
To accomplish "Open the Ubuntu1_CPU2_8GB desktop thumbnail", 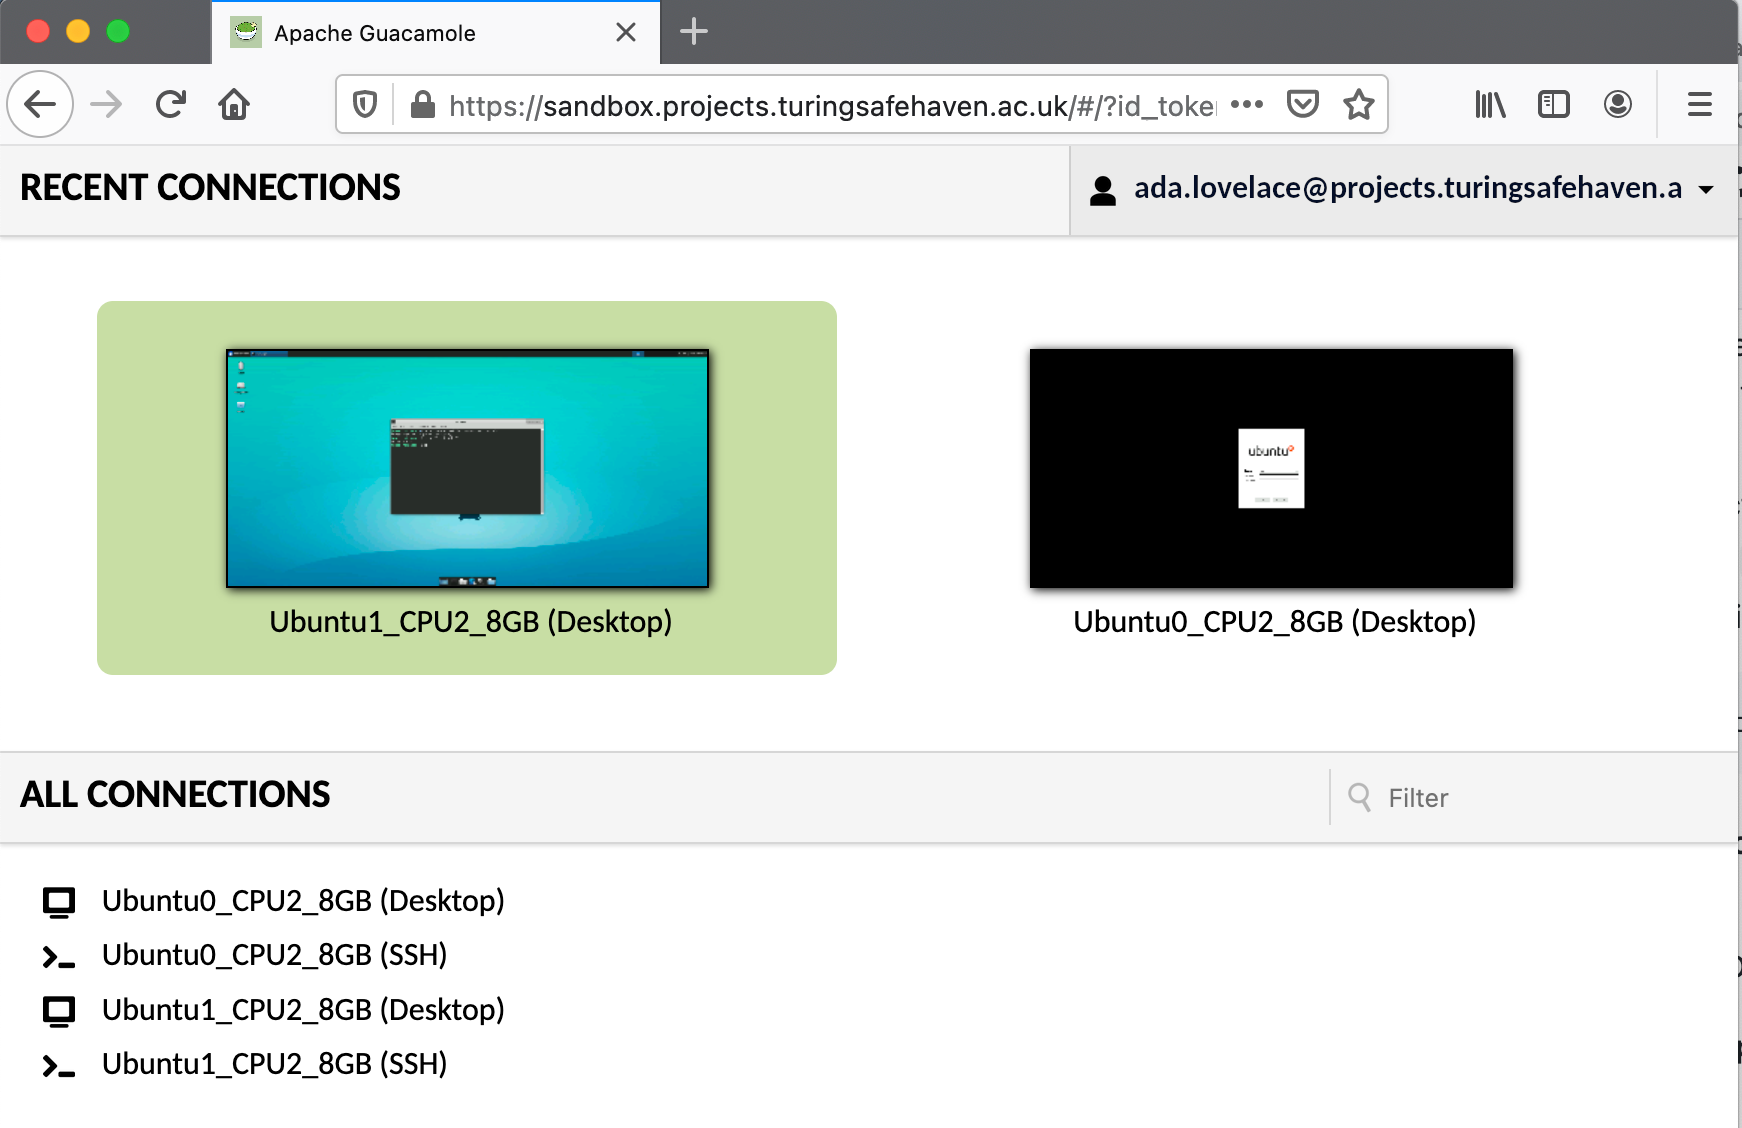I will point(467,468).
